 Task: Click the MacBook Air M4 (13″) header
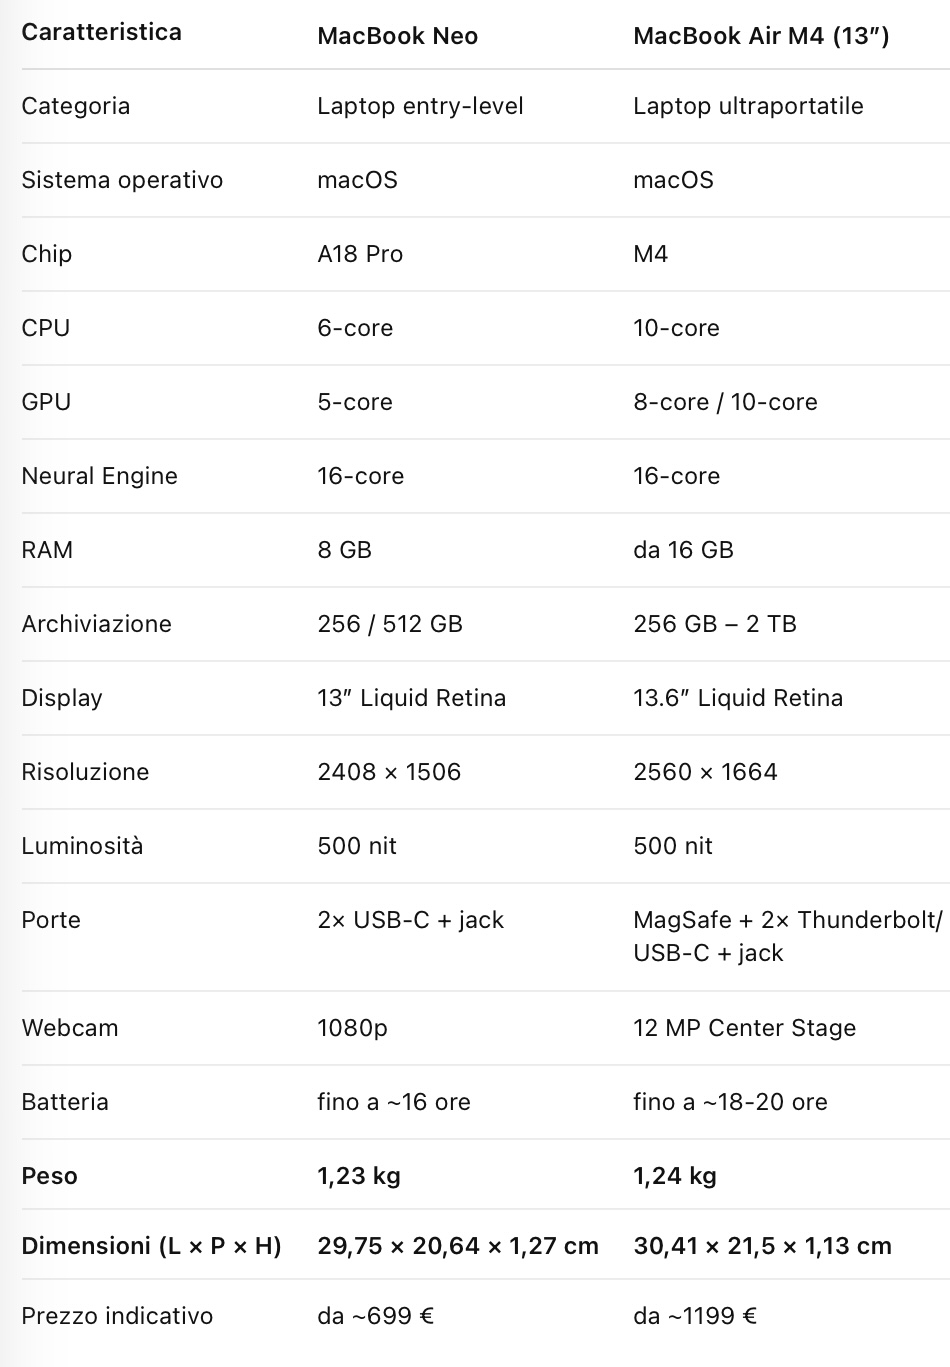pyautogui.click(x=761, y=36)
